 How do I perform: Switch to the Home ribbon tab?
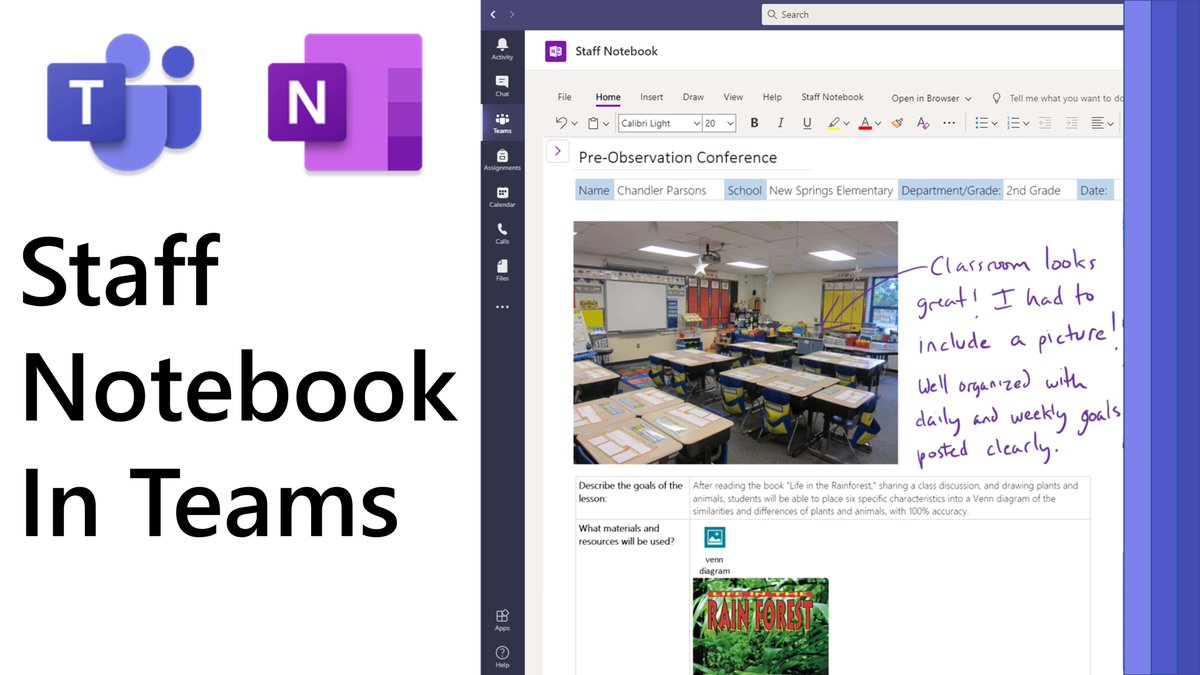click(x=608, y=97)
